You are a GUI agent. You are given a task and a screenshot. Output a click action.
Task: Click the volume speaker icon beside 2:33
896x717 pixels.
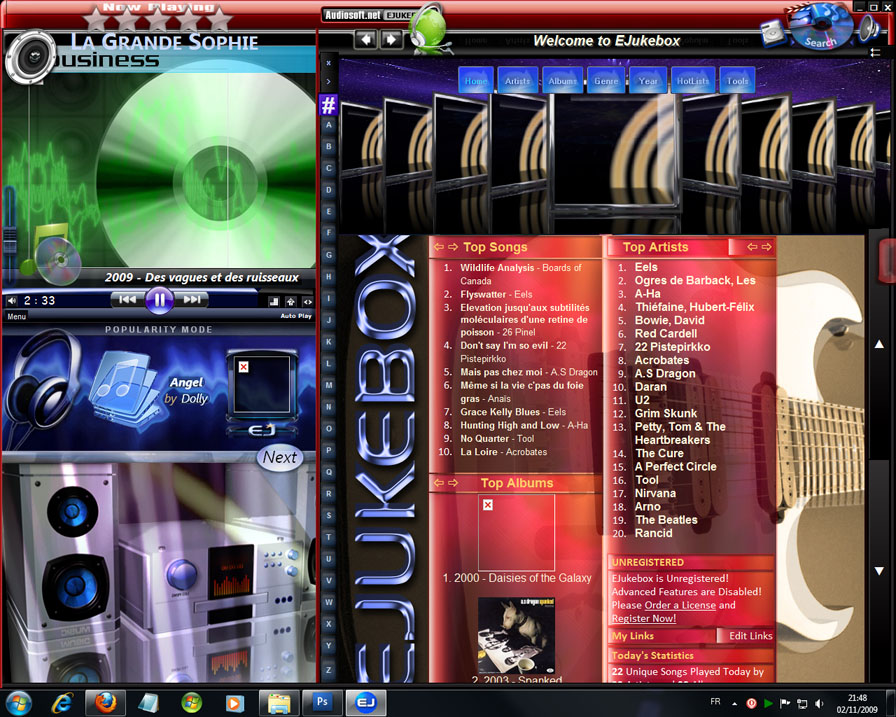[11, 301]
